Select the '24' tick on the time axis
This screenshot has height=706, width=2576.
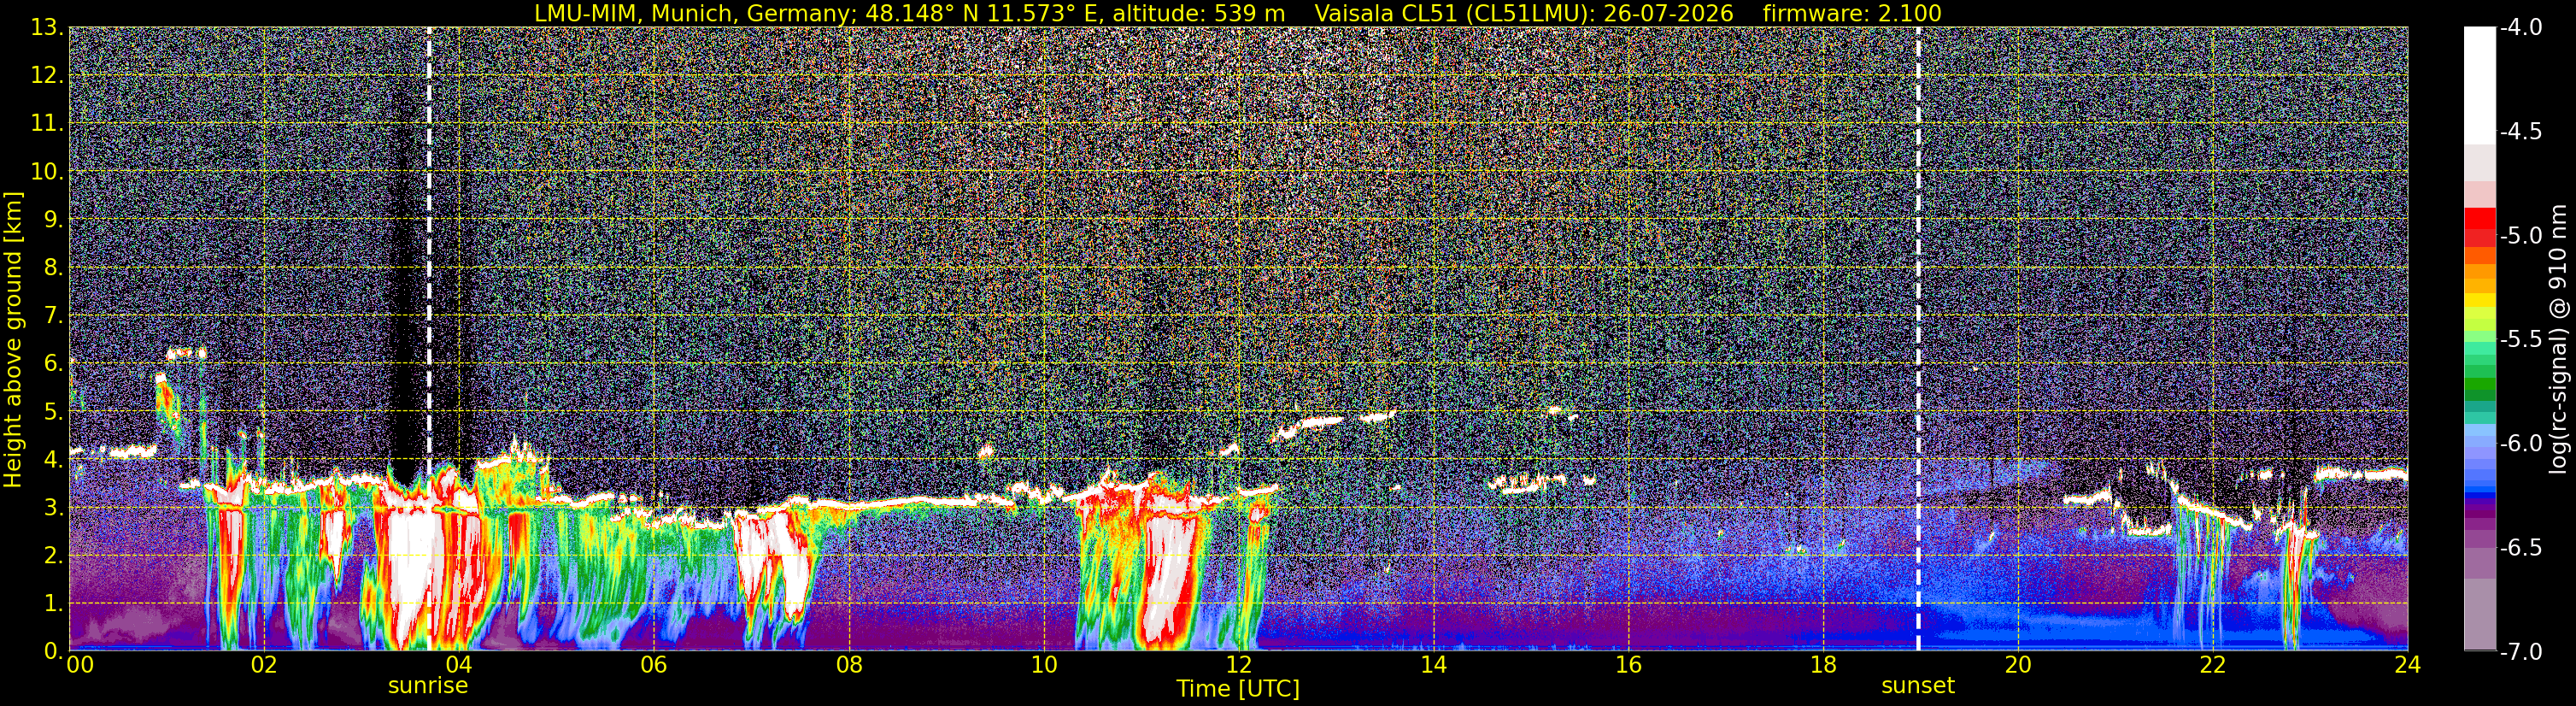2408,665
